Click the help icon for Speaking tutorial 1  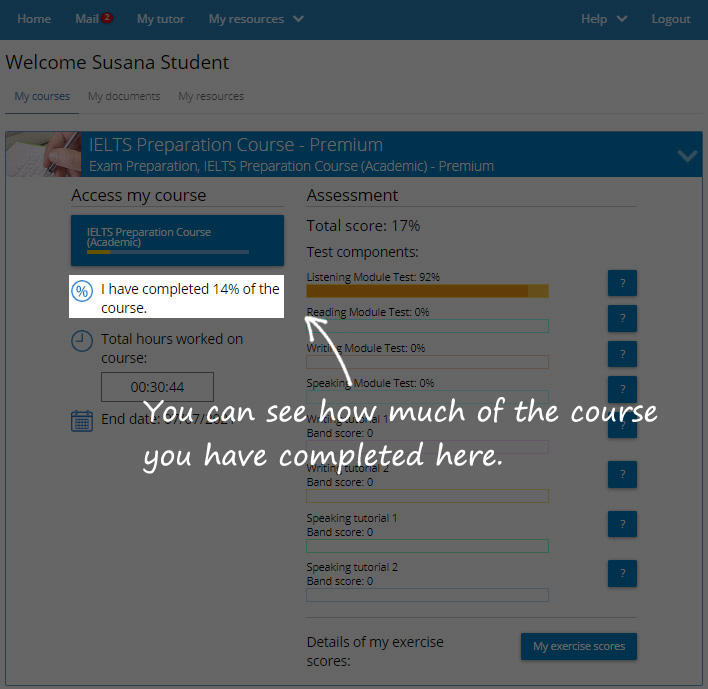tap(622, 523)
